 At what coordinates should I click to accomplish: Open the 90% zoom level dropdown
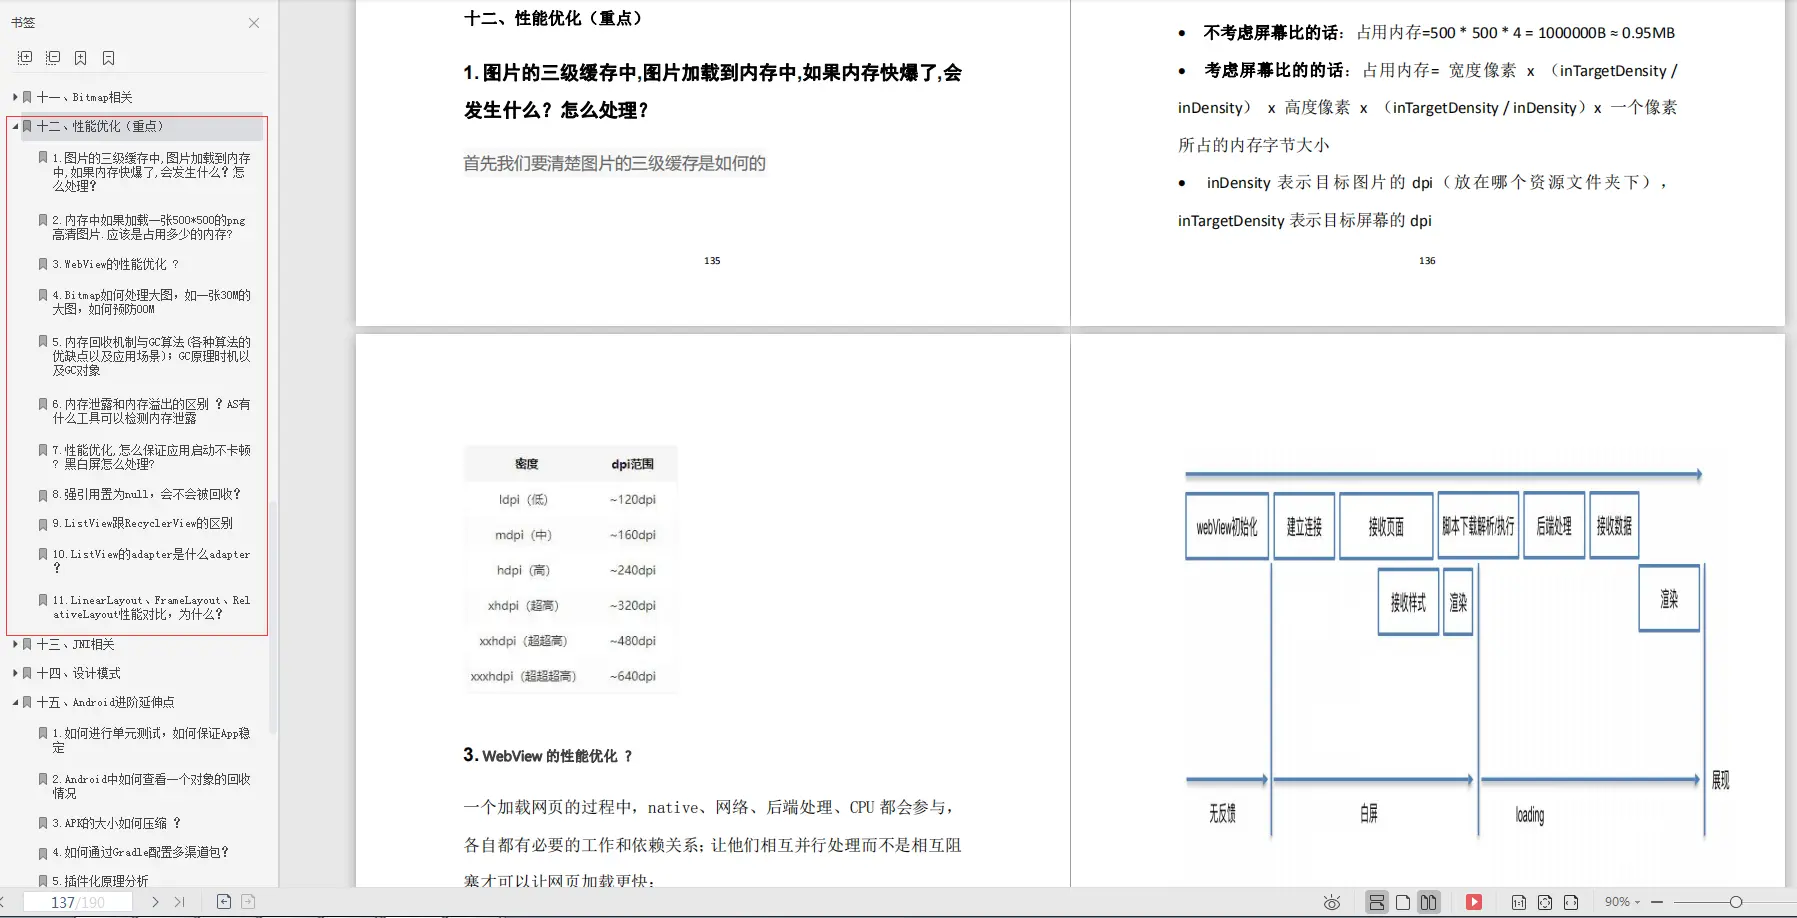1622,902
